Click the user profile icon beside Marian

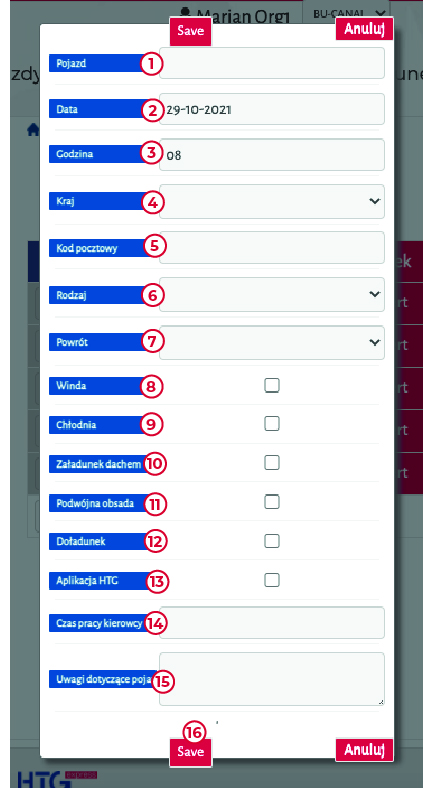(186, 14)
